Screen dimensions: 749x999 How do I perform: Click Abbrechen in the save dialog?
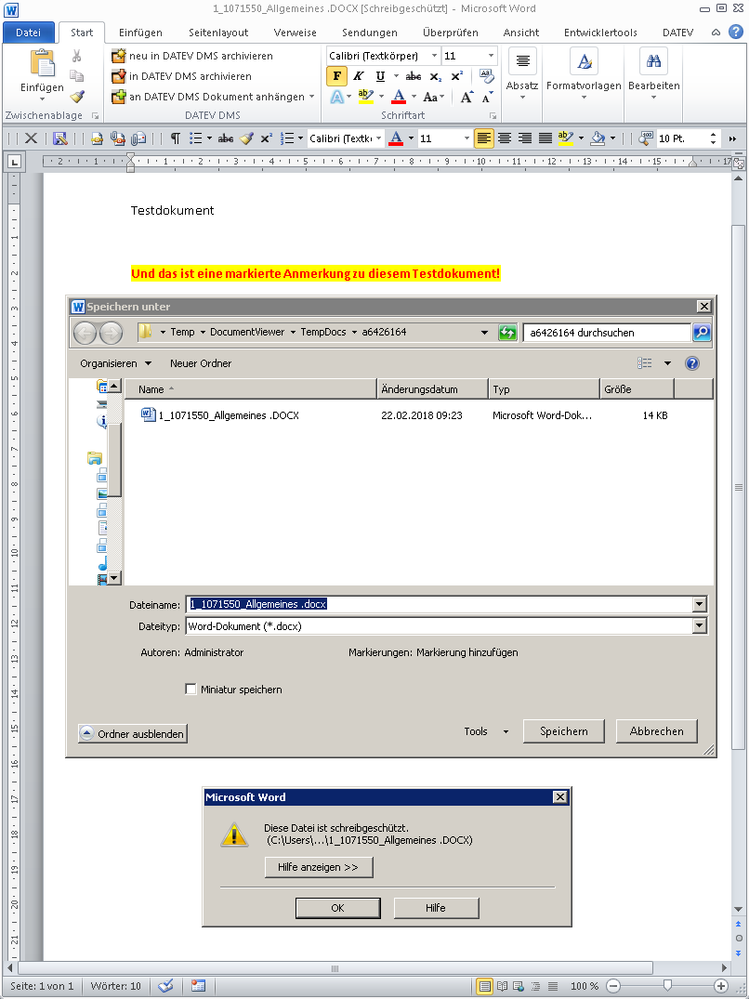657,731
